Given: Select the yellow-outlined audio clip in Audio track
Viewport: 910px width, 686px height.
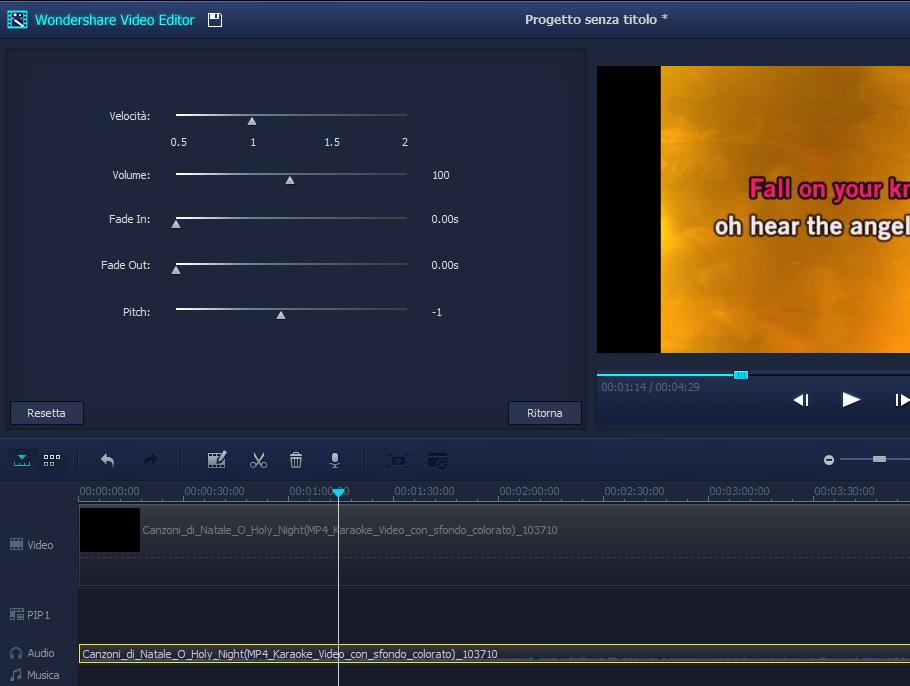Looking at the screenshot, I should point(494,654).
